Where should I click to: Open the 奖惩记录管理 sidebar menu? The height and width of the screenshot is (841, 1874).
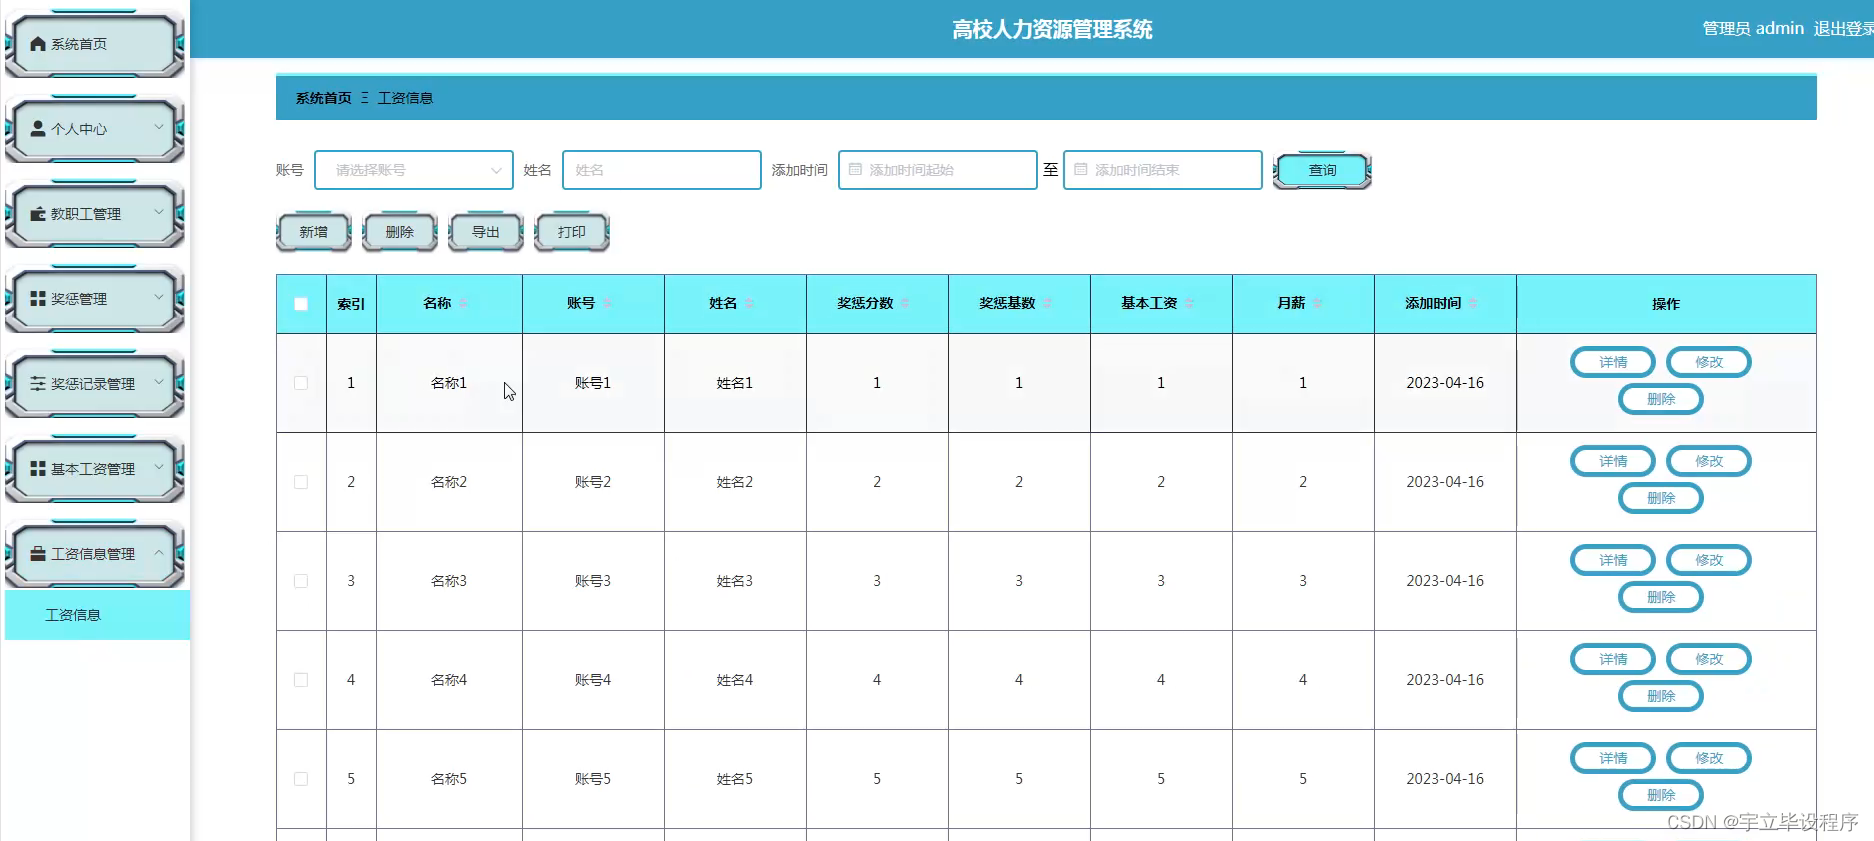coord(95,384)
